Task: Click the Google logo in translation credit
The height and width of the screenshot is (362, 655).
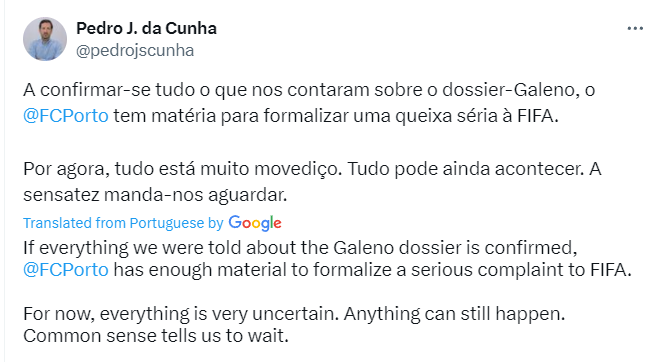Action: click(x=255, y=223)
